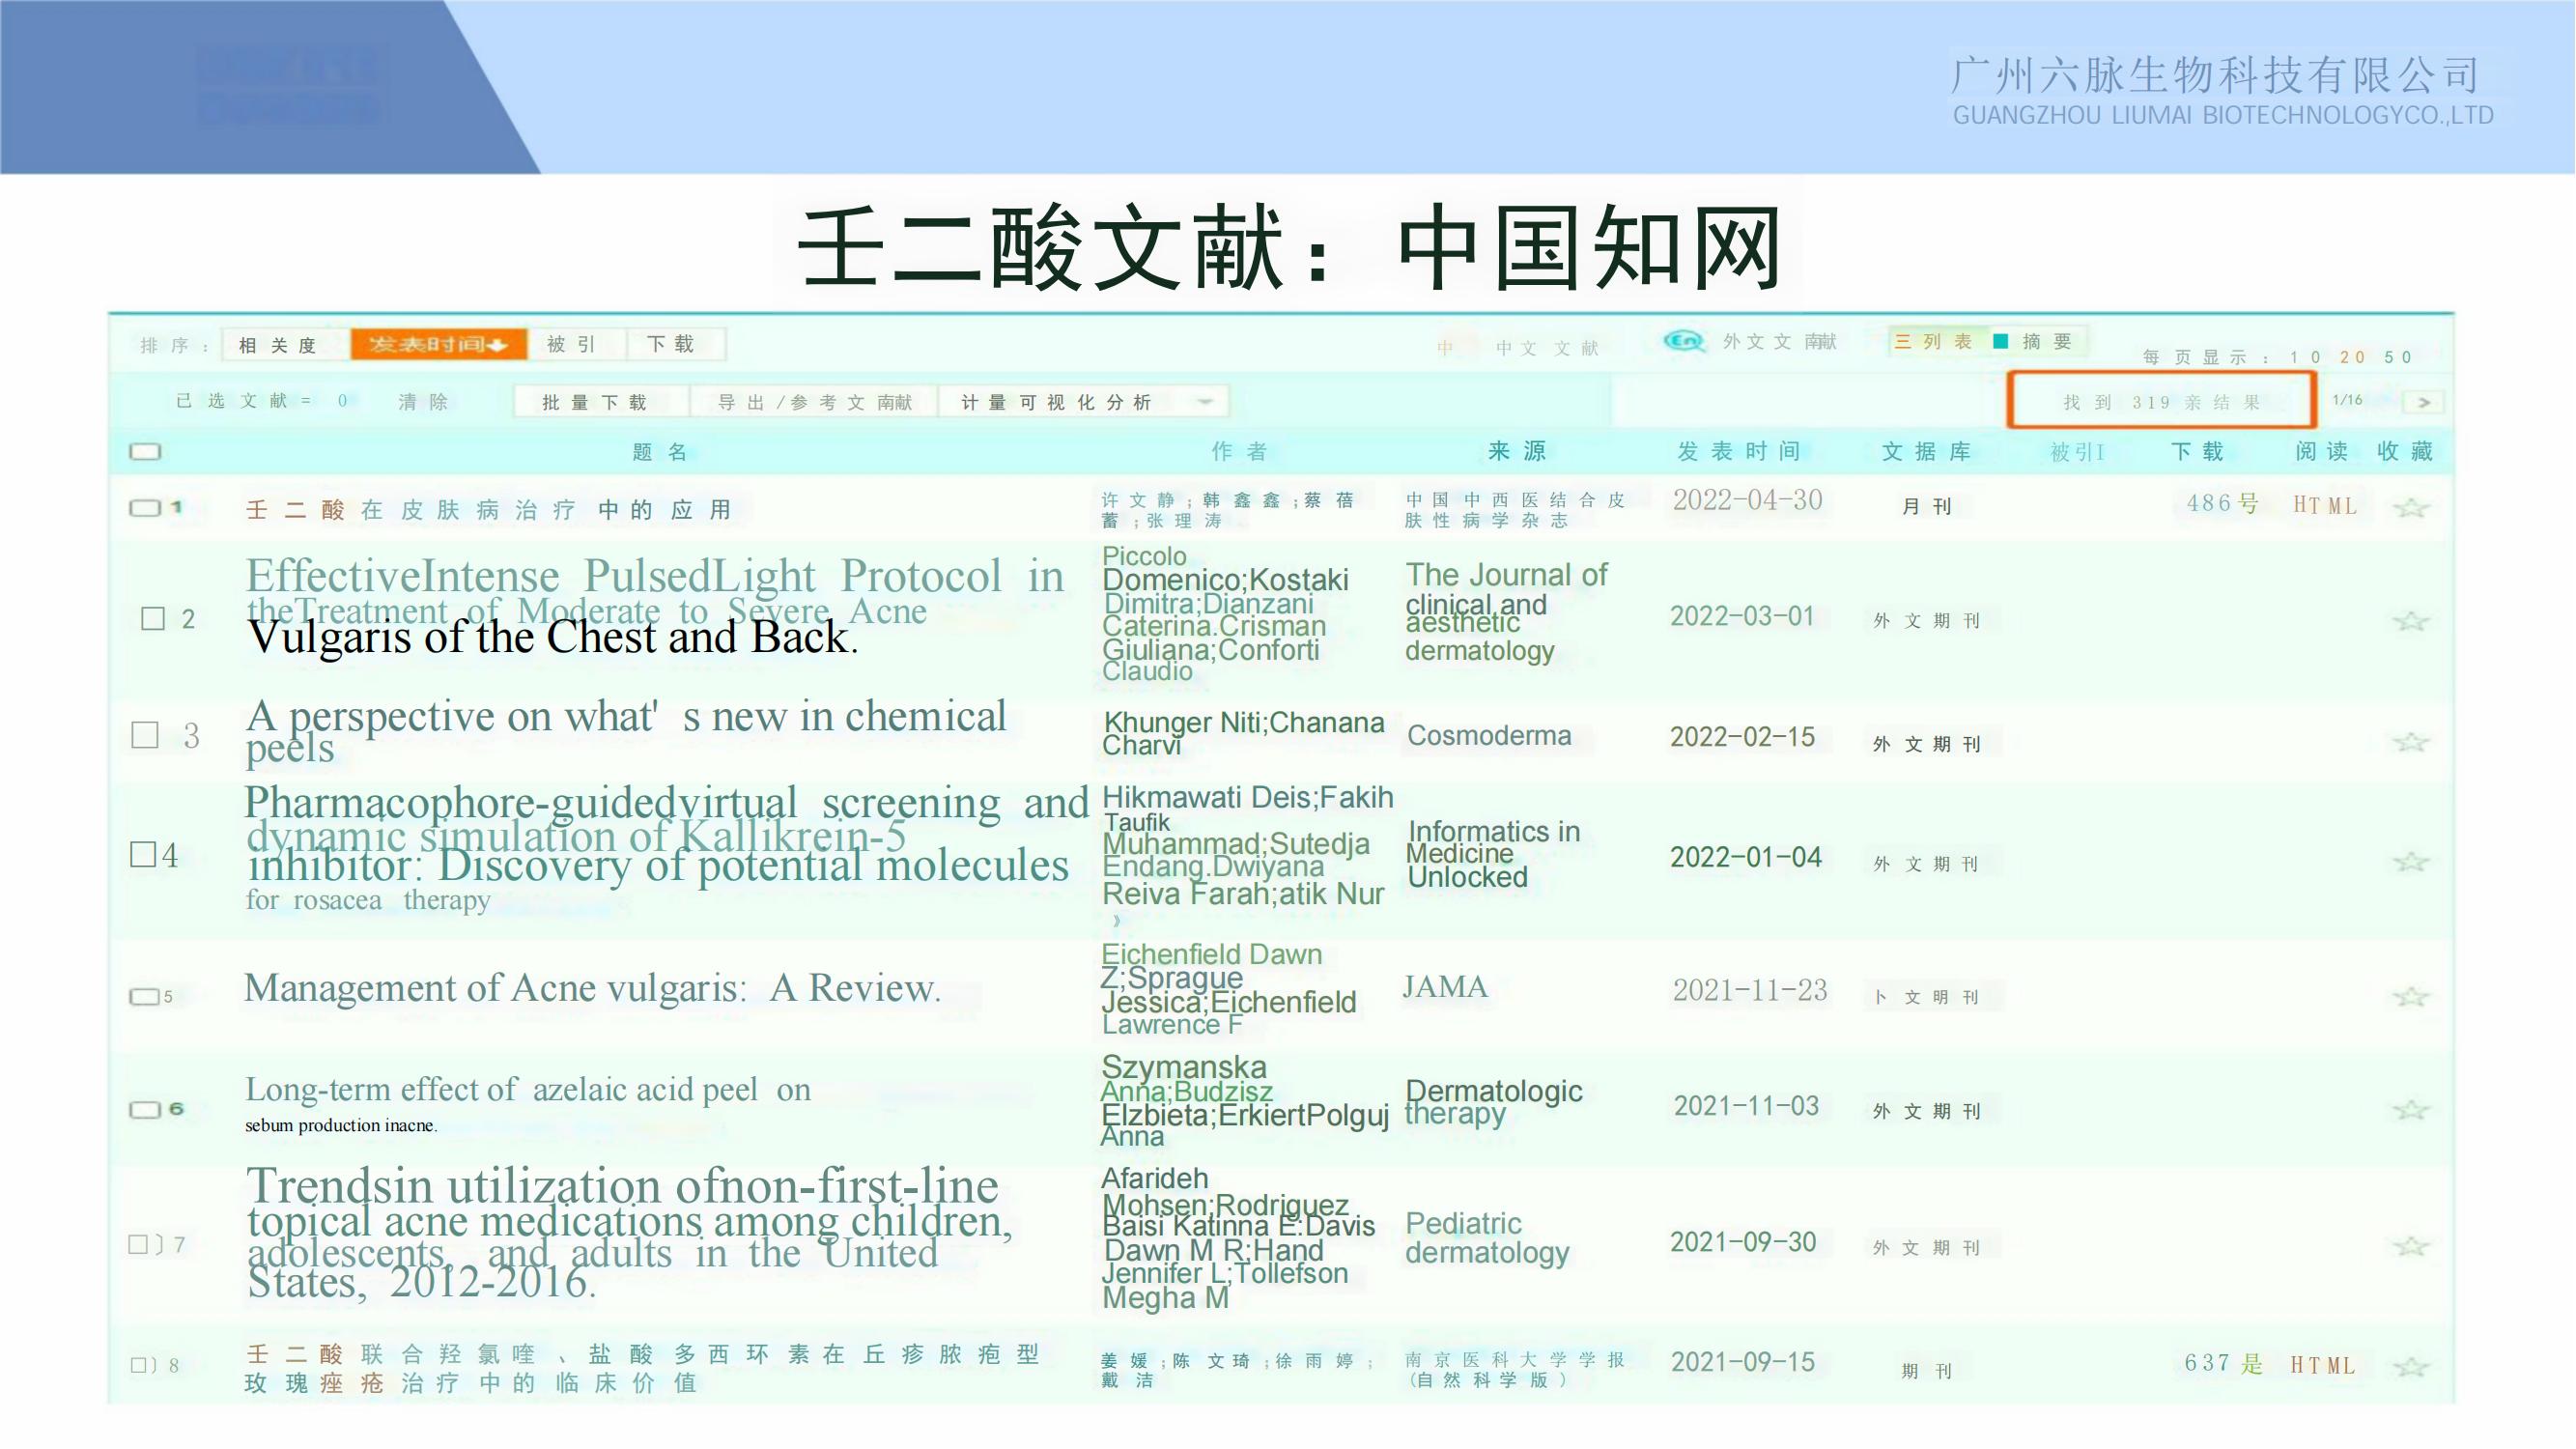This screenshot has height=1449, width=2576.
Task: Open article 壬二酸在皮肤病治疗中的应用
Action: [x=489, y=510]
